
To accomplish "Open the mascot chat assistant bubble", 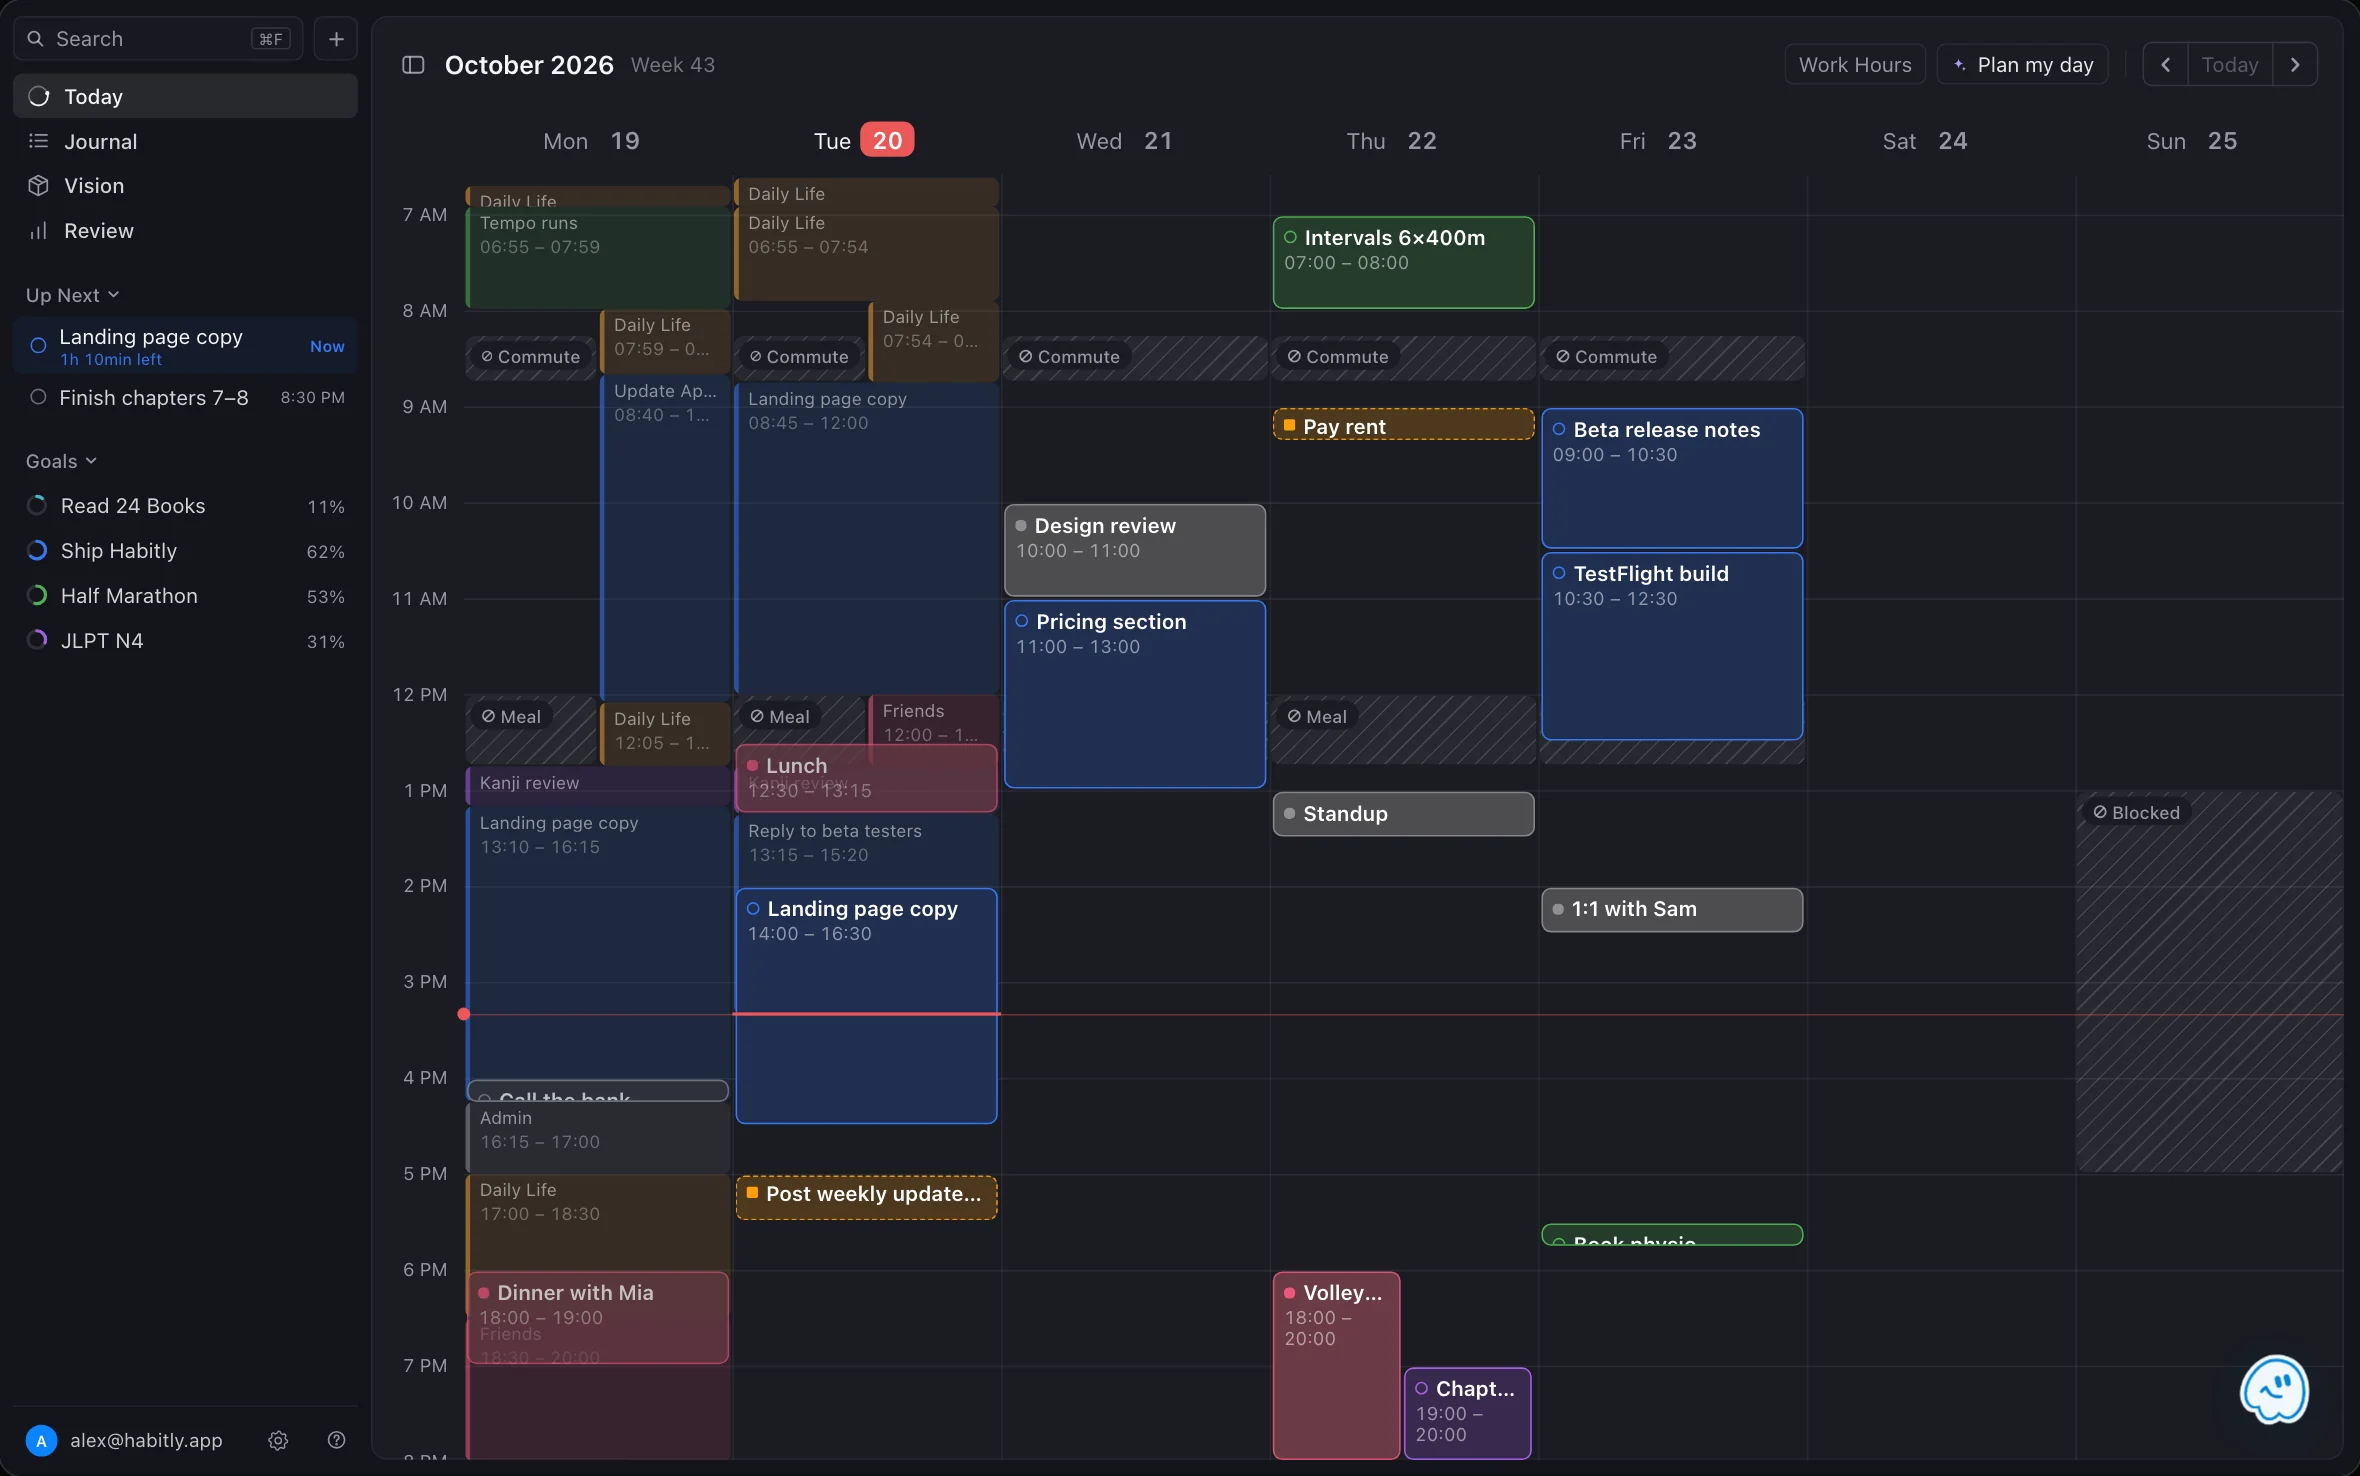I will point(2274,1389).
